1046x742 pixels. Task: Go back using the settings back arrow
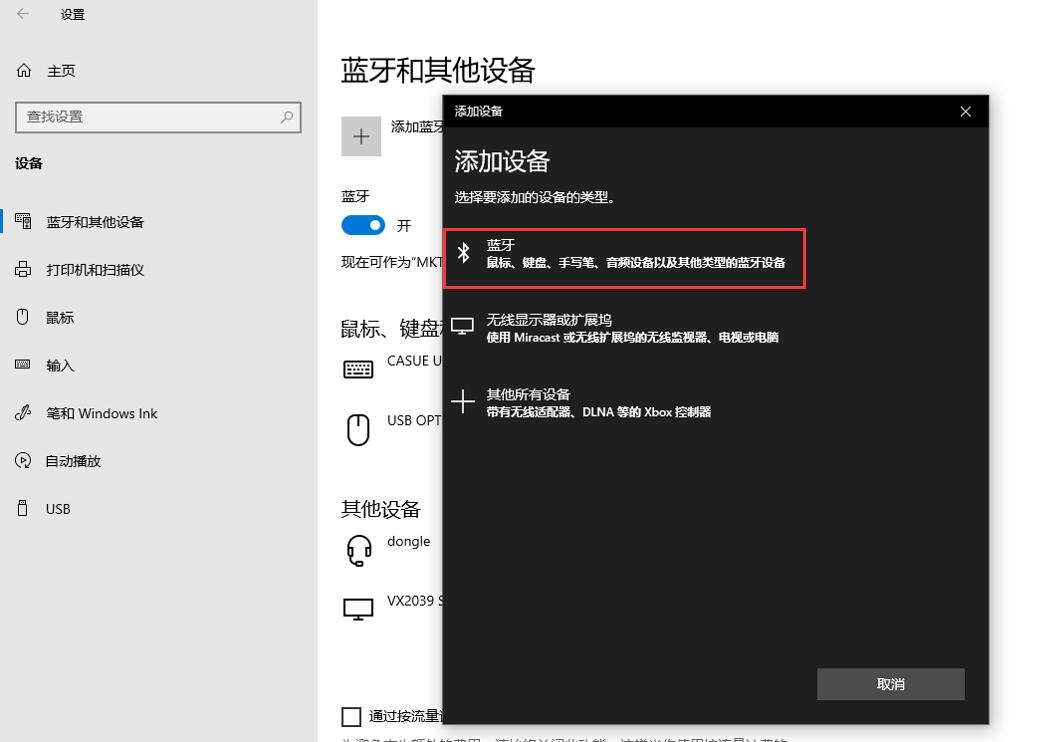click(23, 14)
